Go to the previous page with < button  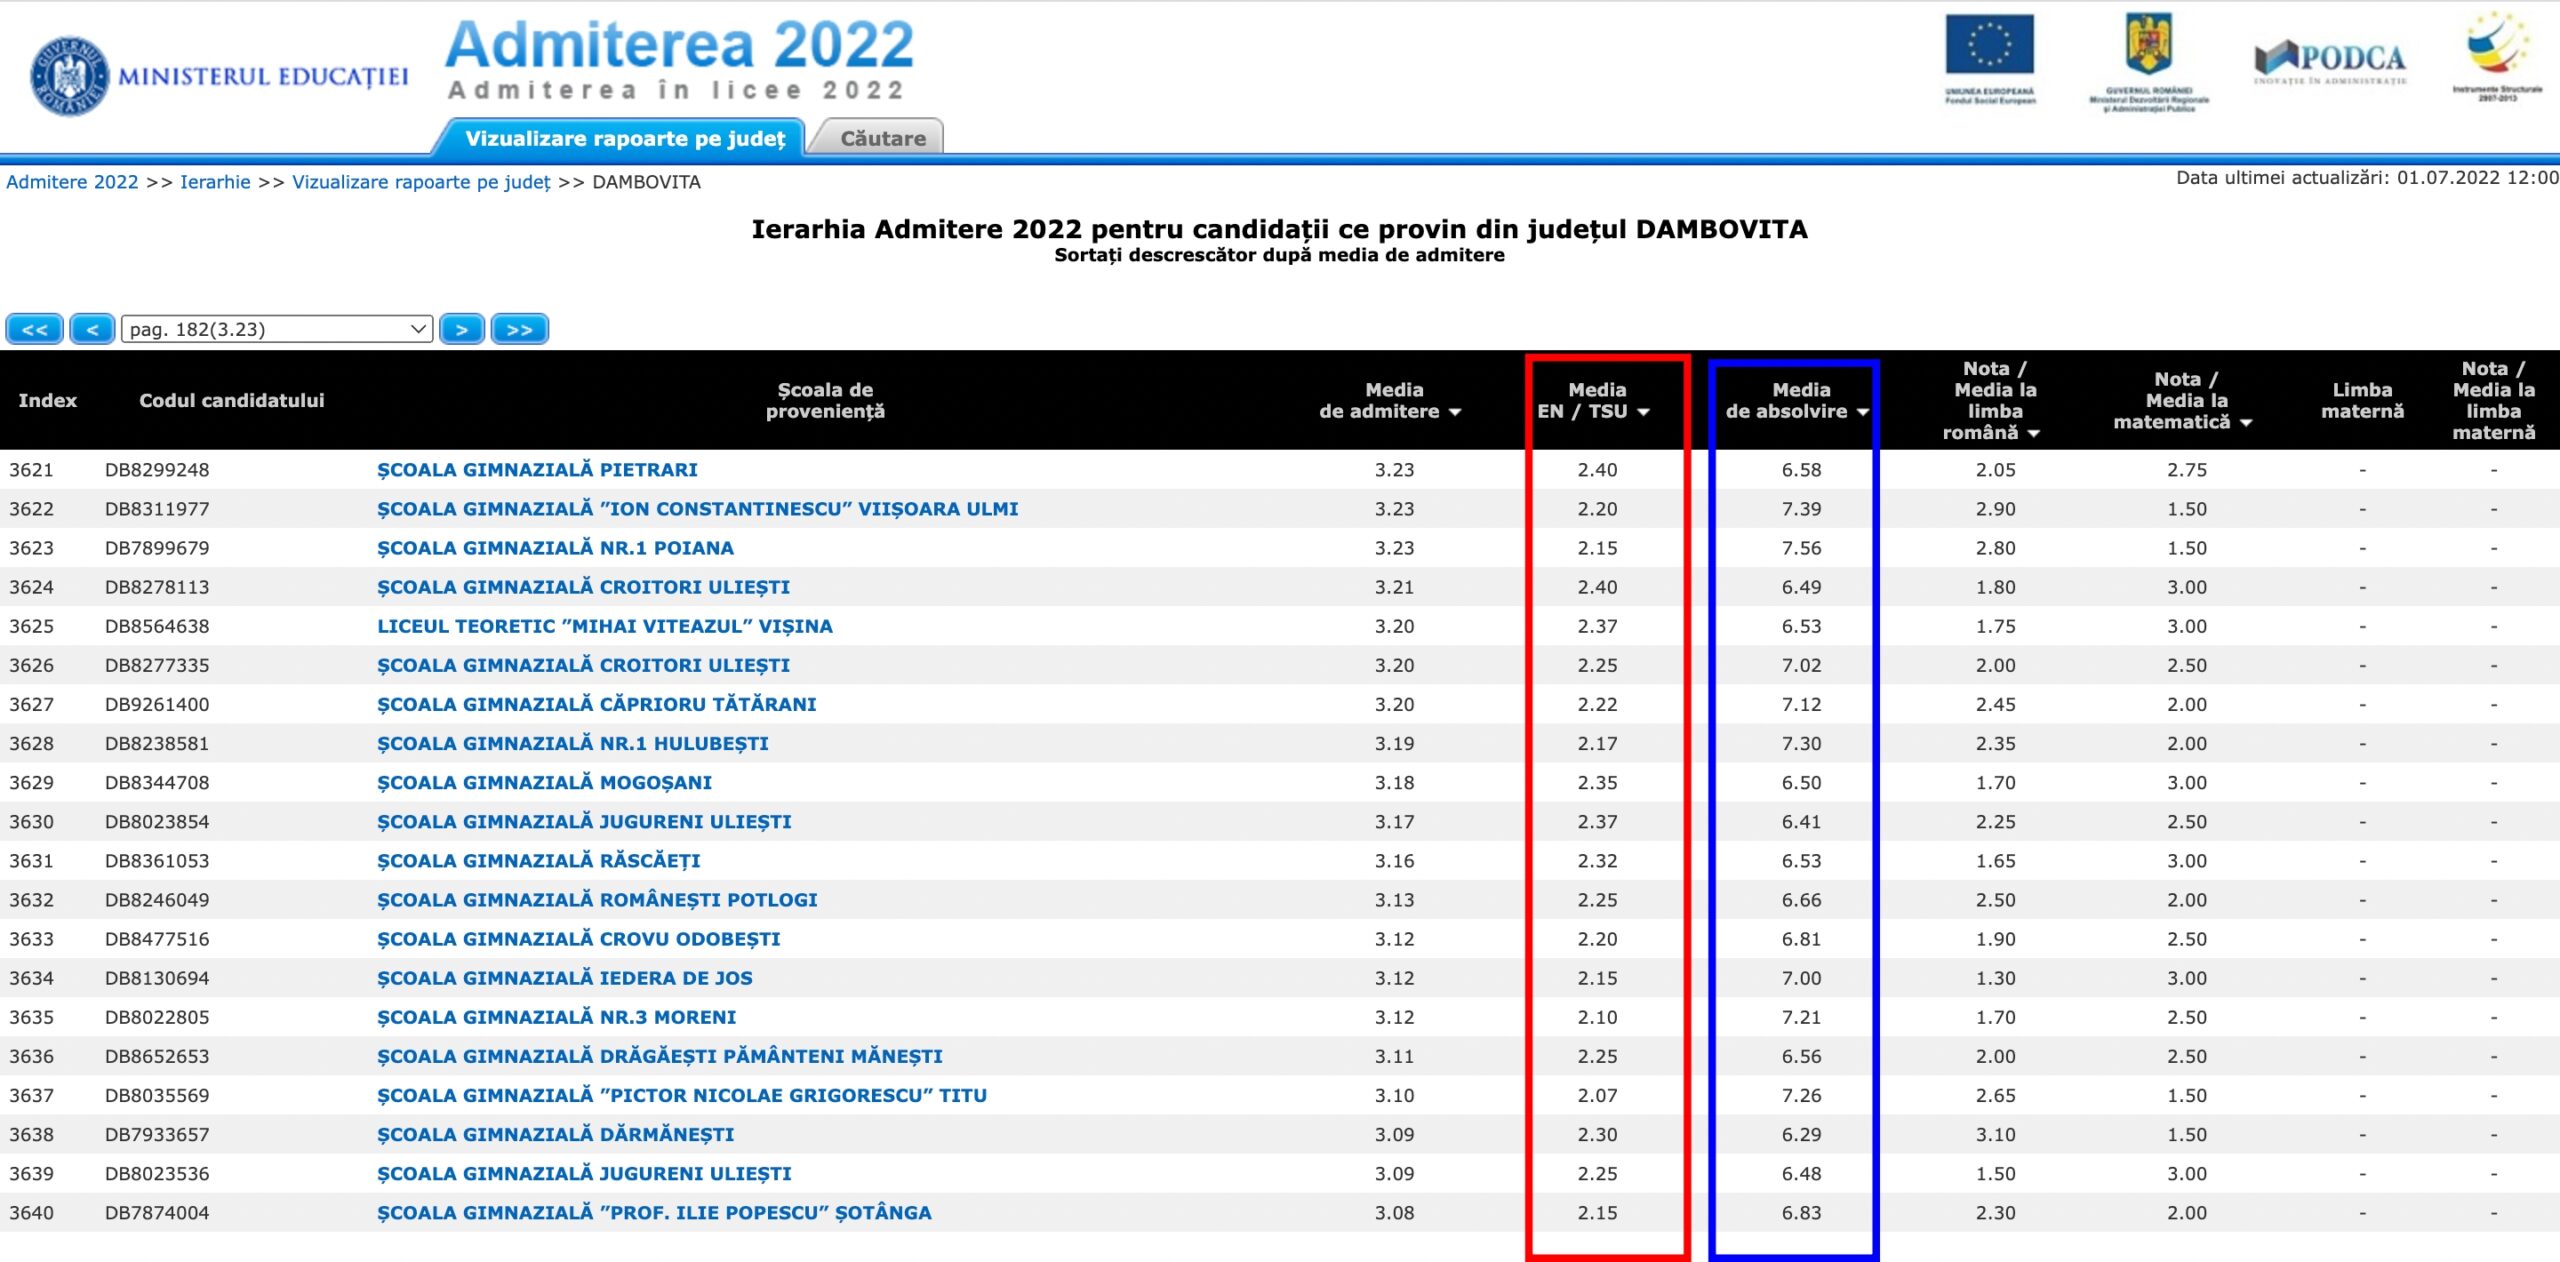92,329
